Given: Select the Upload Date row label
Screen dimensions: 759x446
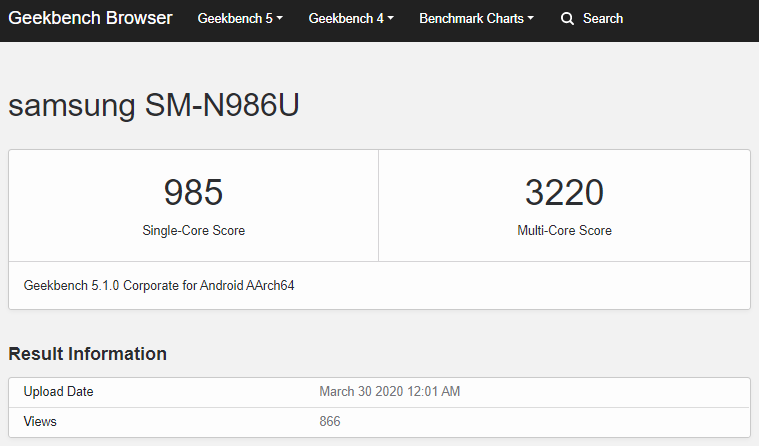Looking at the screenshot, I should [58, 392].
